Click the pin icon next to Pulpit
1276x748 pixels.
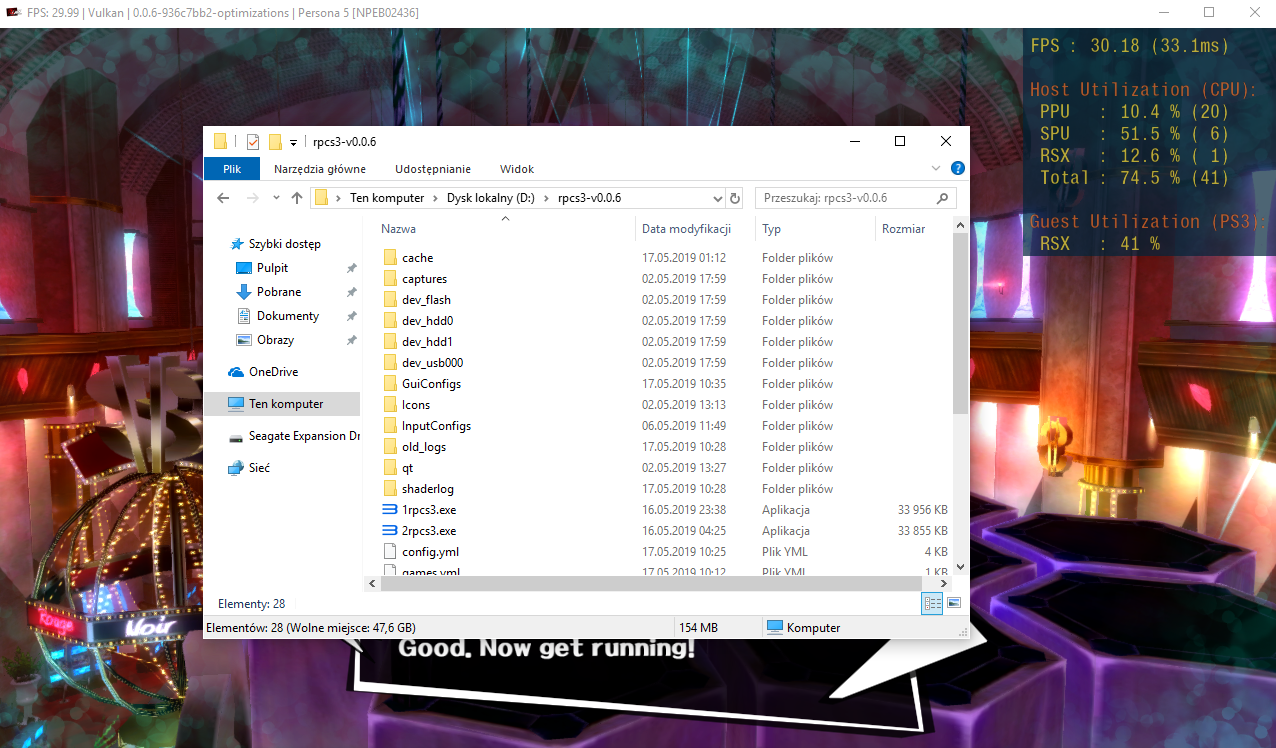pyautogui.click(x=351, y=268)
